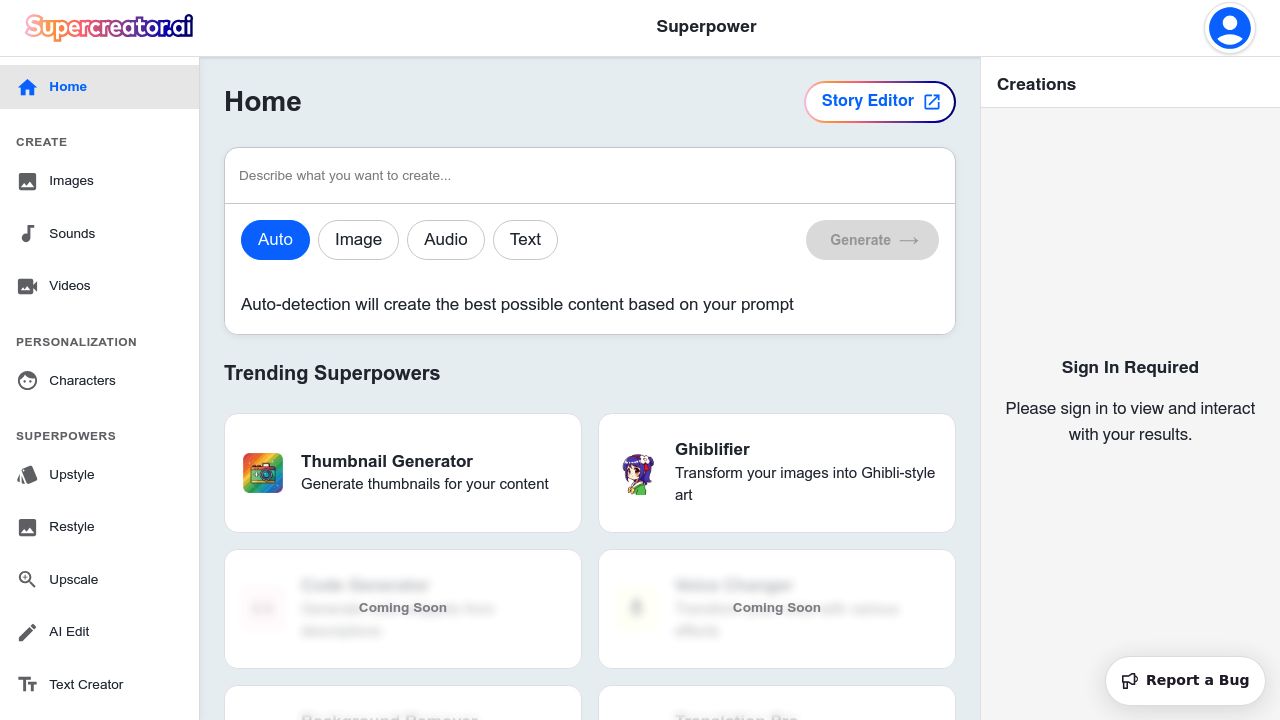Select the Auto generation mode
The width and height of the screenshot is (1280, 720).
tap(275, 240)
